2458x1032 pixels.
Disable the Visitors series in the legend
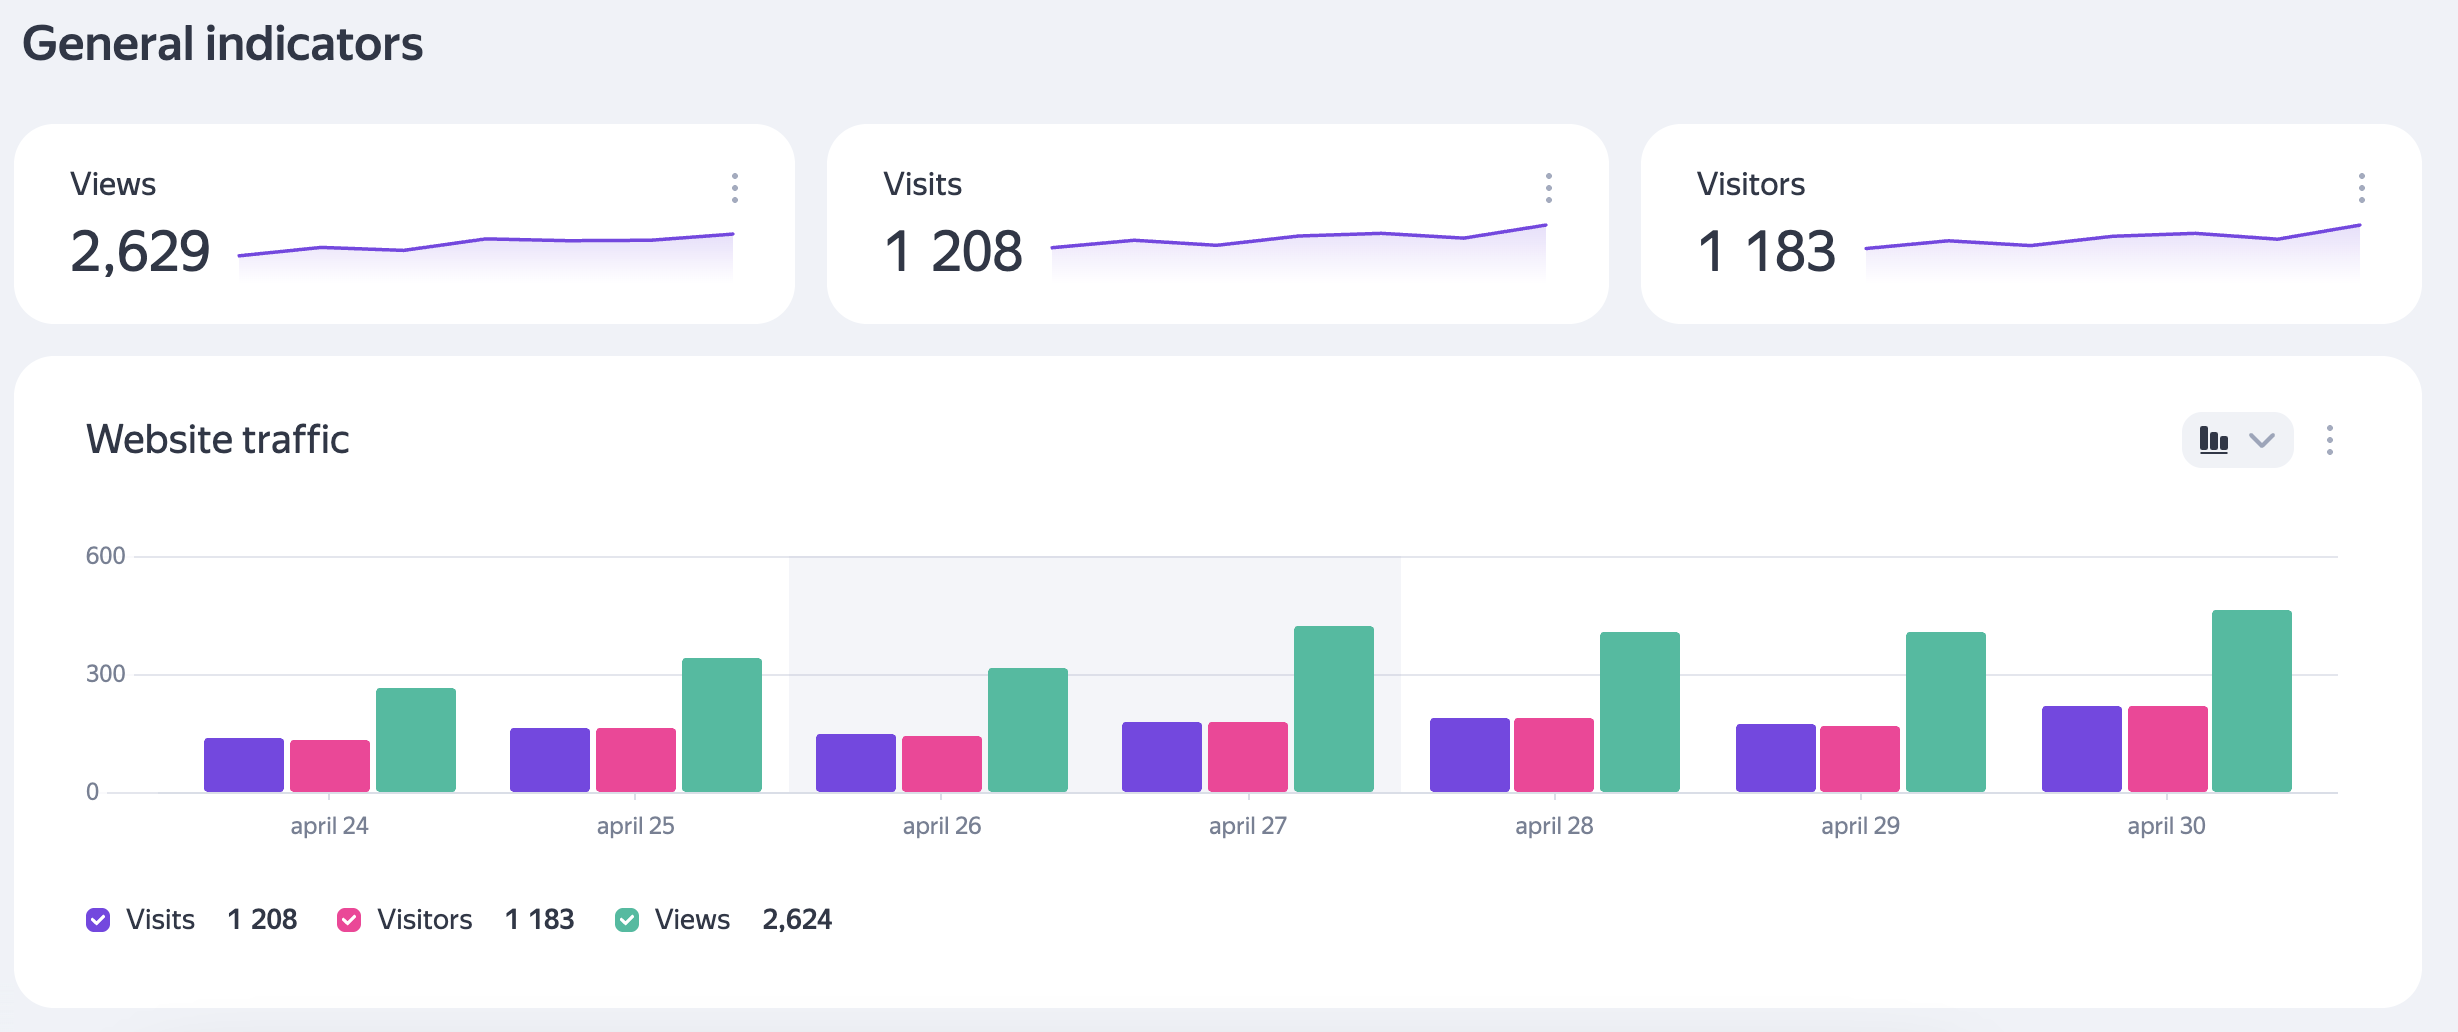[x=350, y=918]
